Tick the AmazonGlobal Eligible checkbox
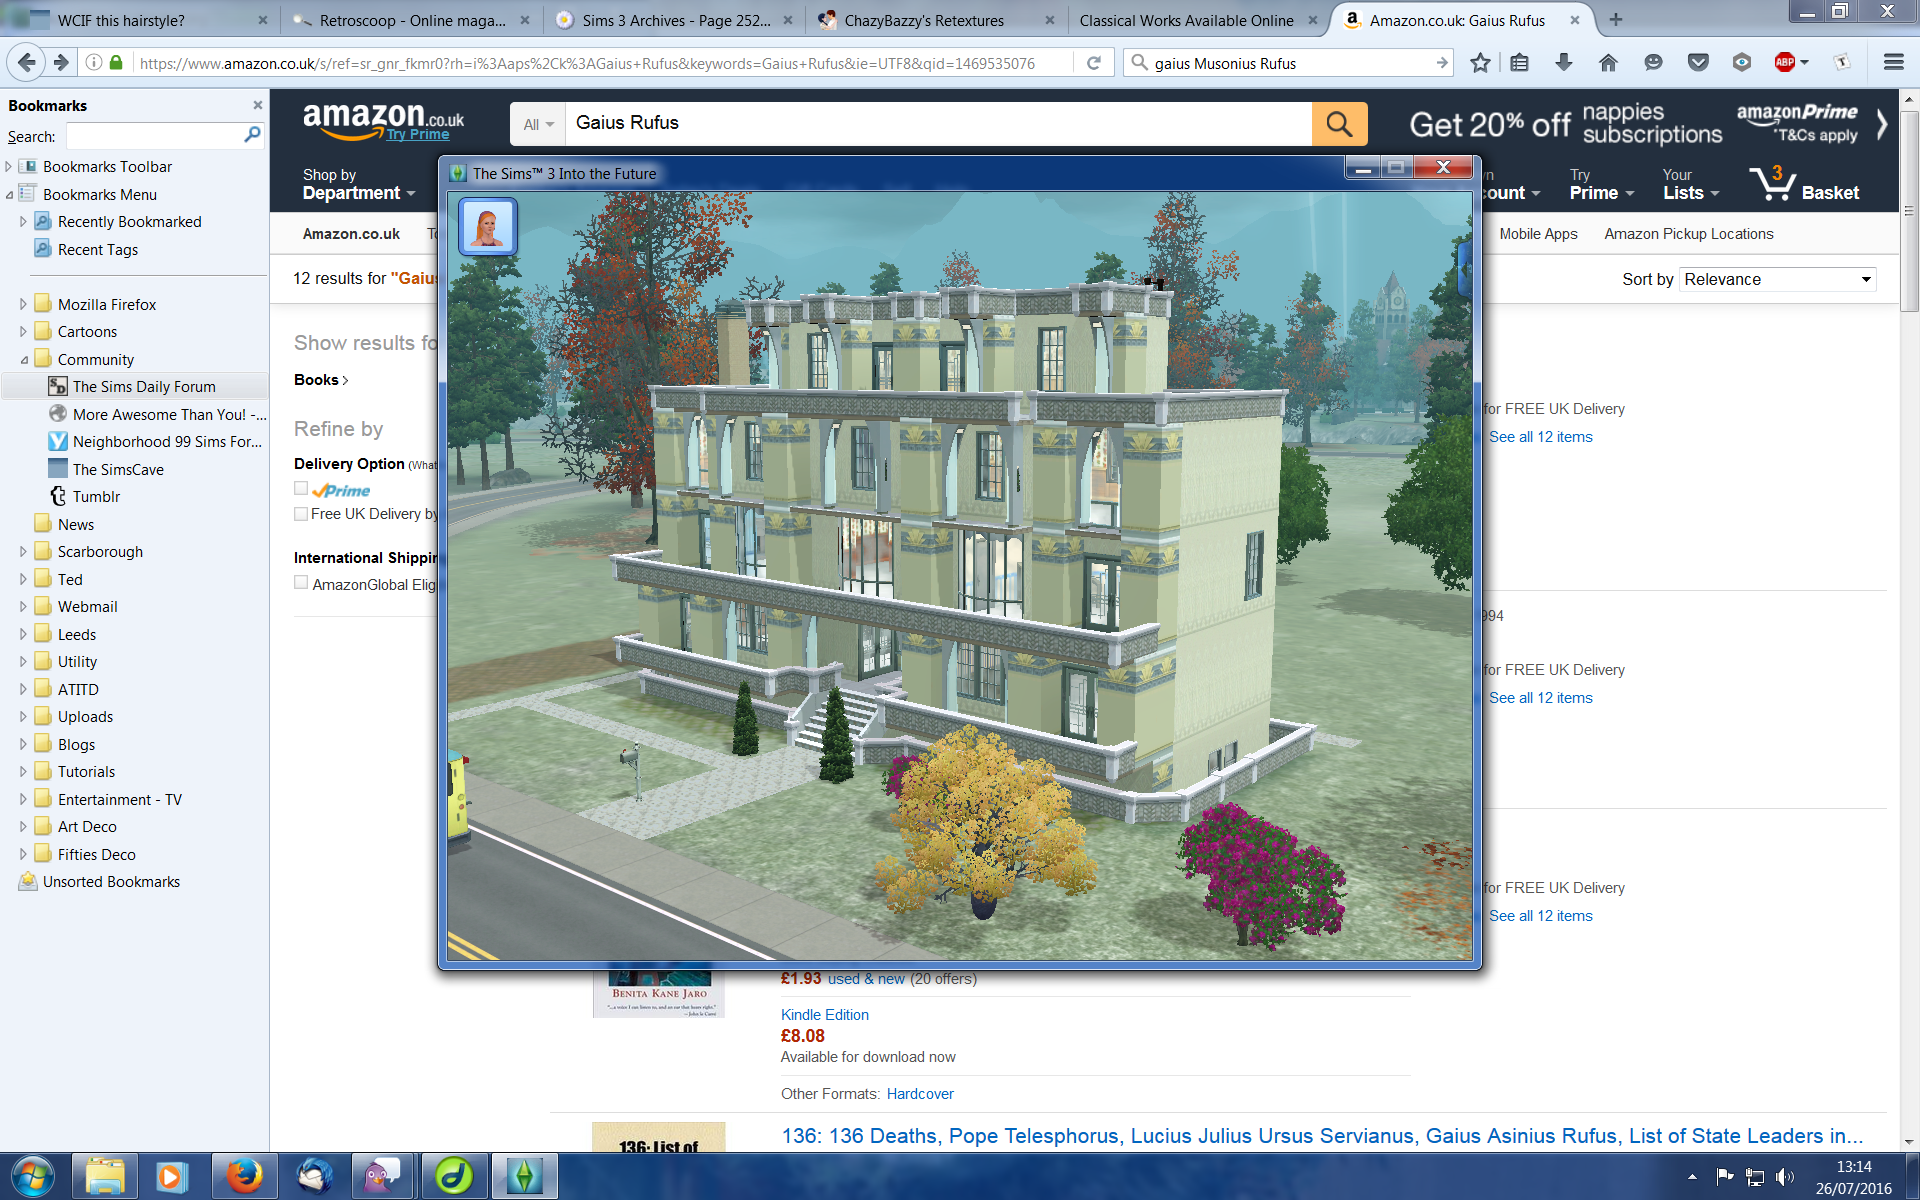Image resolution: width=1920 pixels, height=1200 pixels. 301,582
